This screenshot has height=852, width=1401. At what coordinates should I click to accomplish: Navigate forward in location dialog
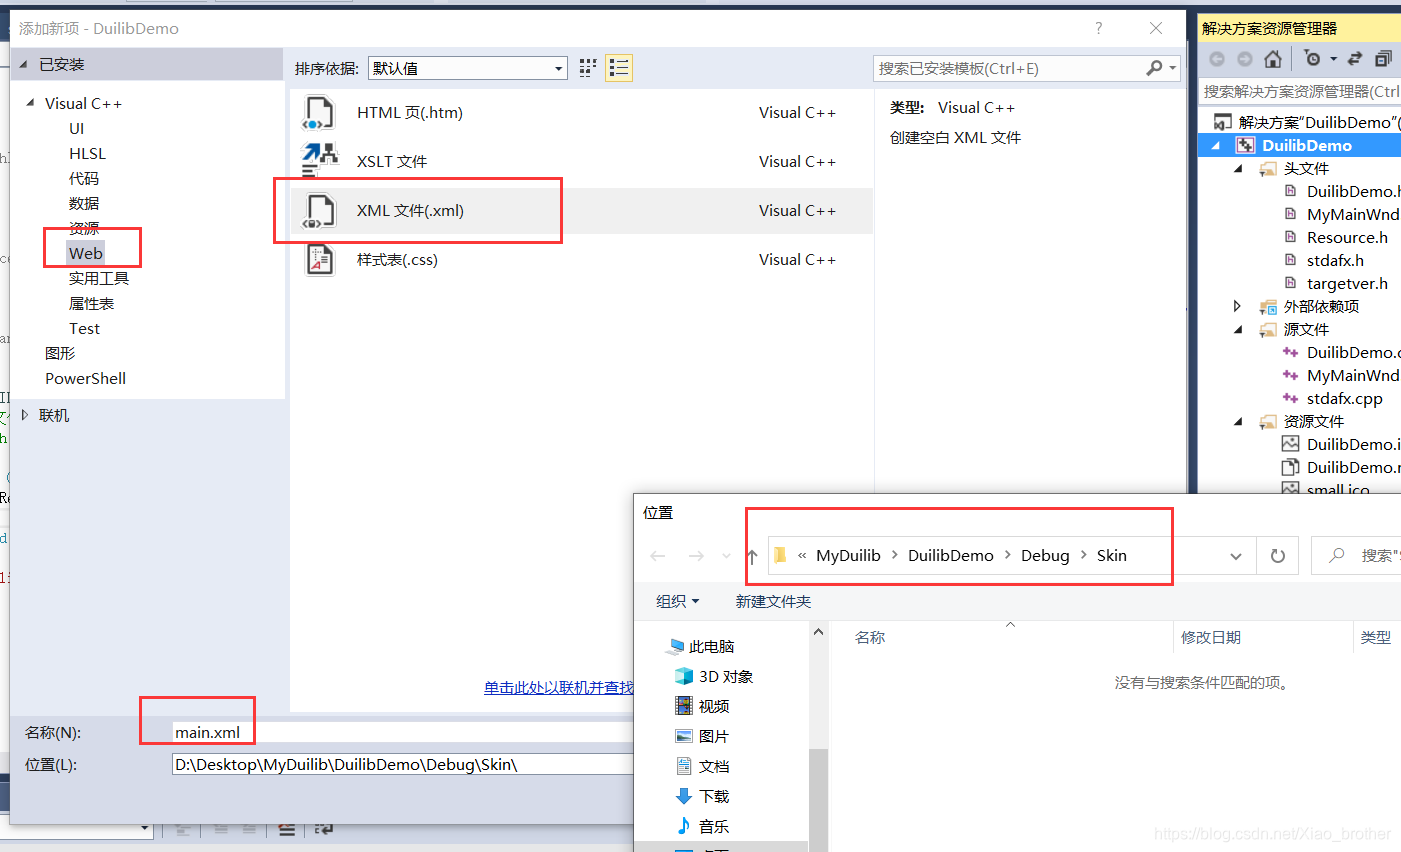(696, 556)
